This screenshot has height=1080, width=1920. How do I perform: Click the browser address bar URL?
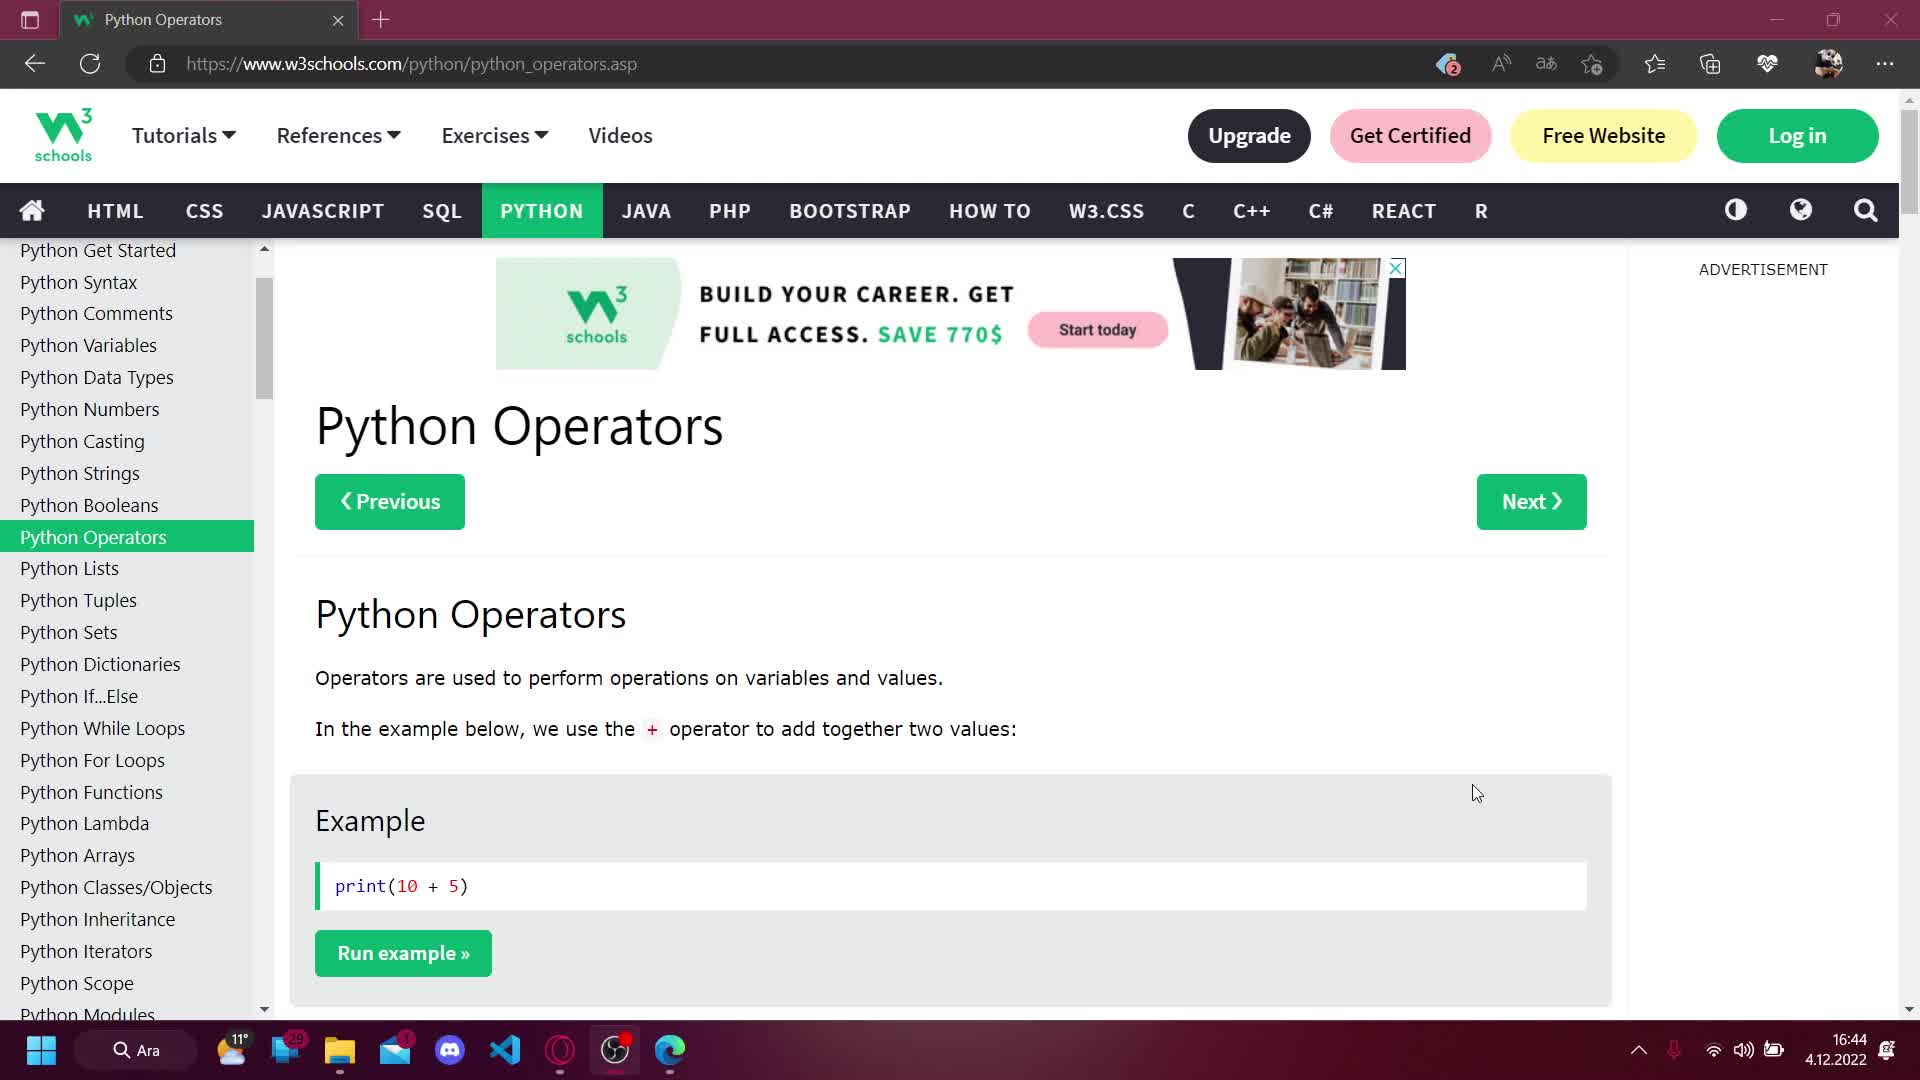pos(411,64)
